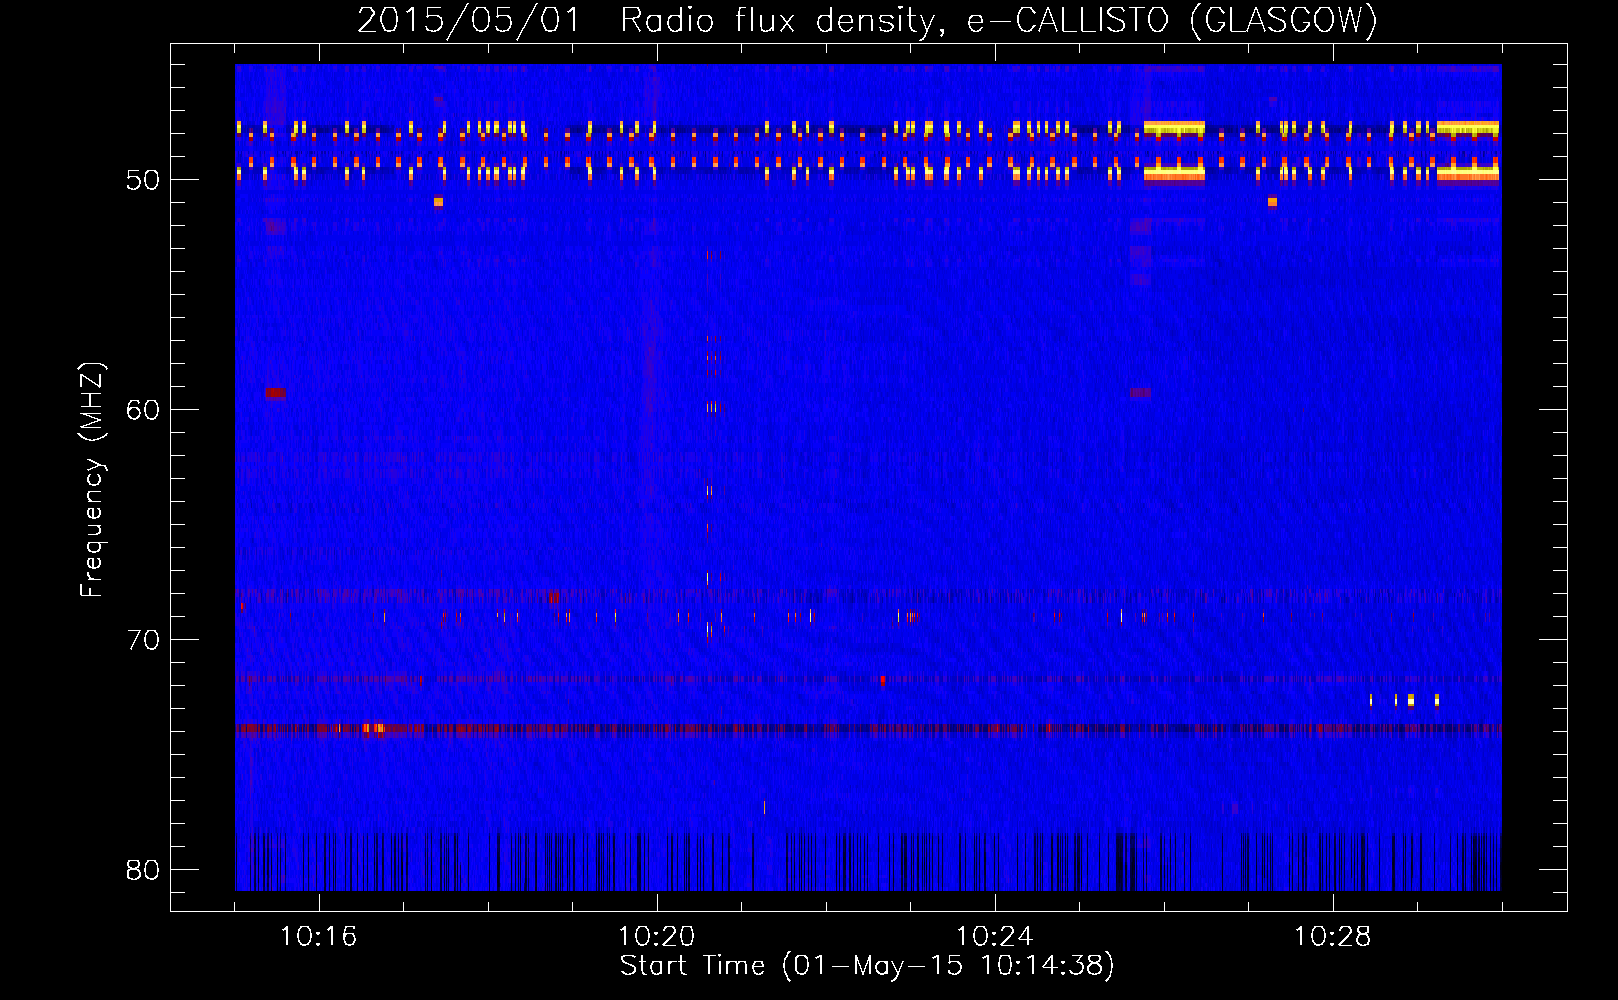Click the 50 frequency tick label
The height and width of the screenshot is (1000, 1618).
coord(143,180)
